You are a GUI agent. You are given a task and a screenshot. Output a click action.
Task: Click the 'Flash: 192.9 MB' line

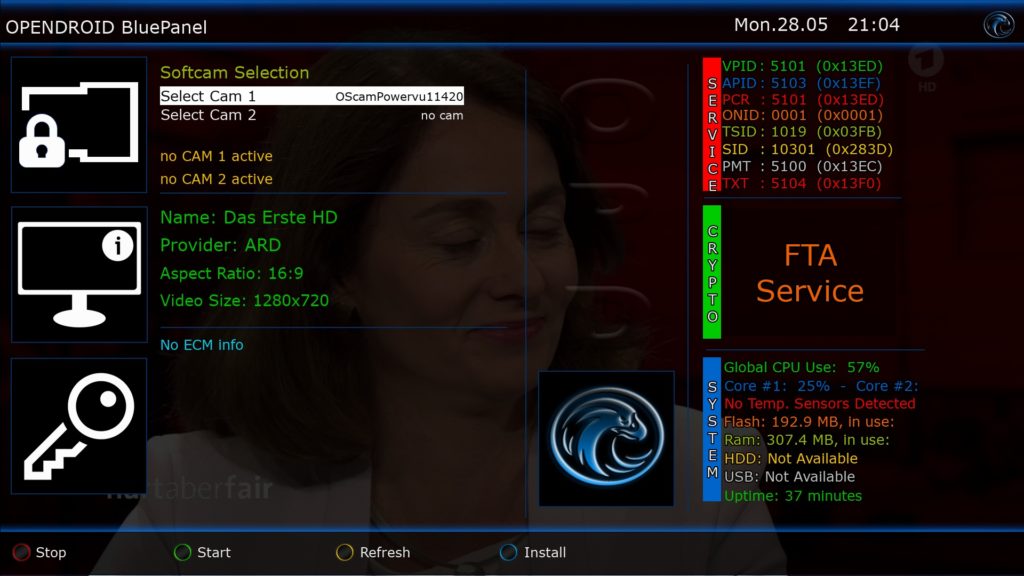point(809,422)
